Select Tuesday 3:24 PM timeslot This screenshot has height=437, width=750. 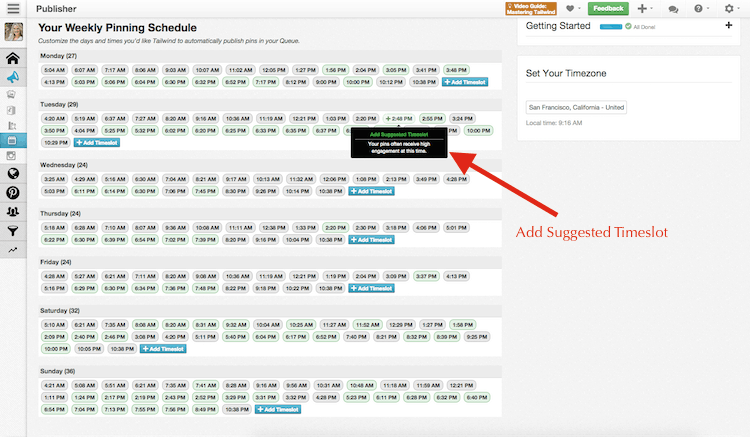[463, 119]
